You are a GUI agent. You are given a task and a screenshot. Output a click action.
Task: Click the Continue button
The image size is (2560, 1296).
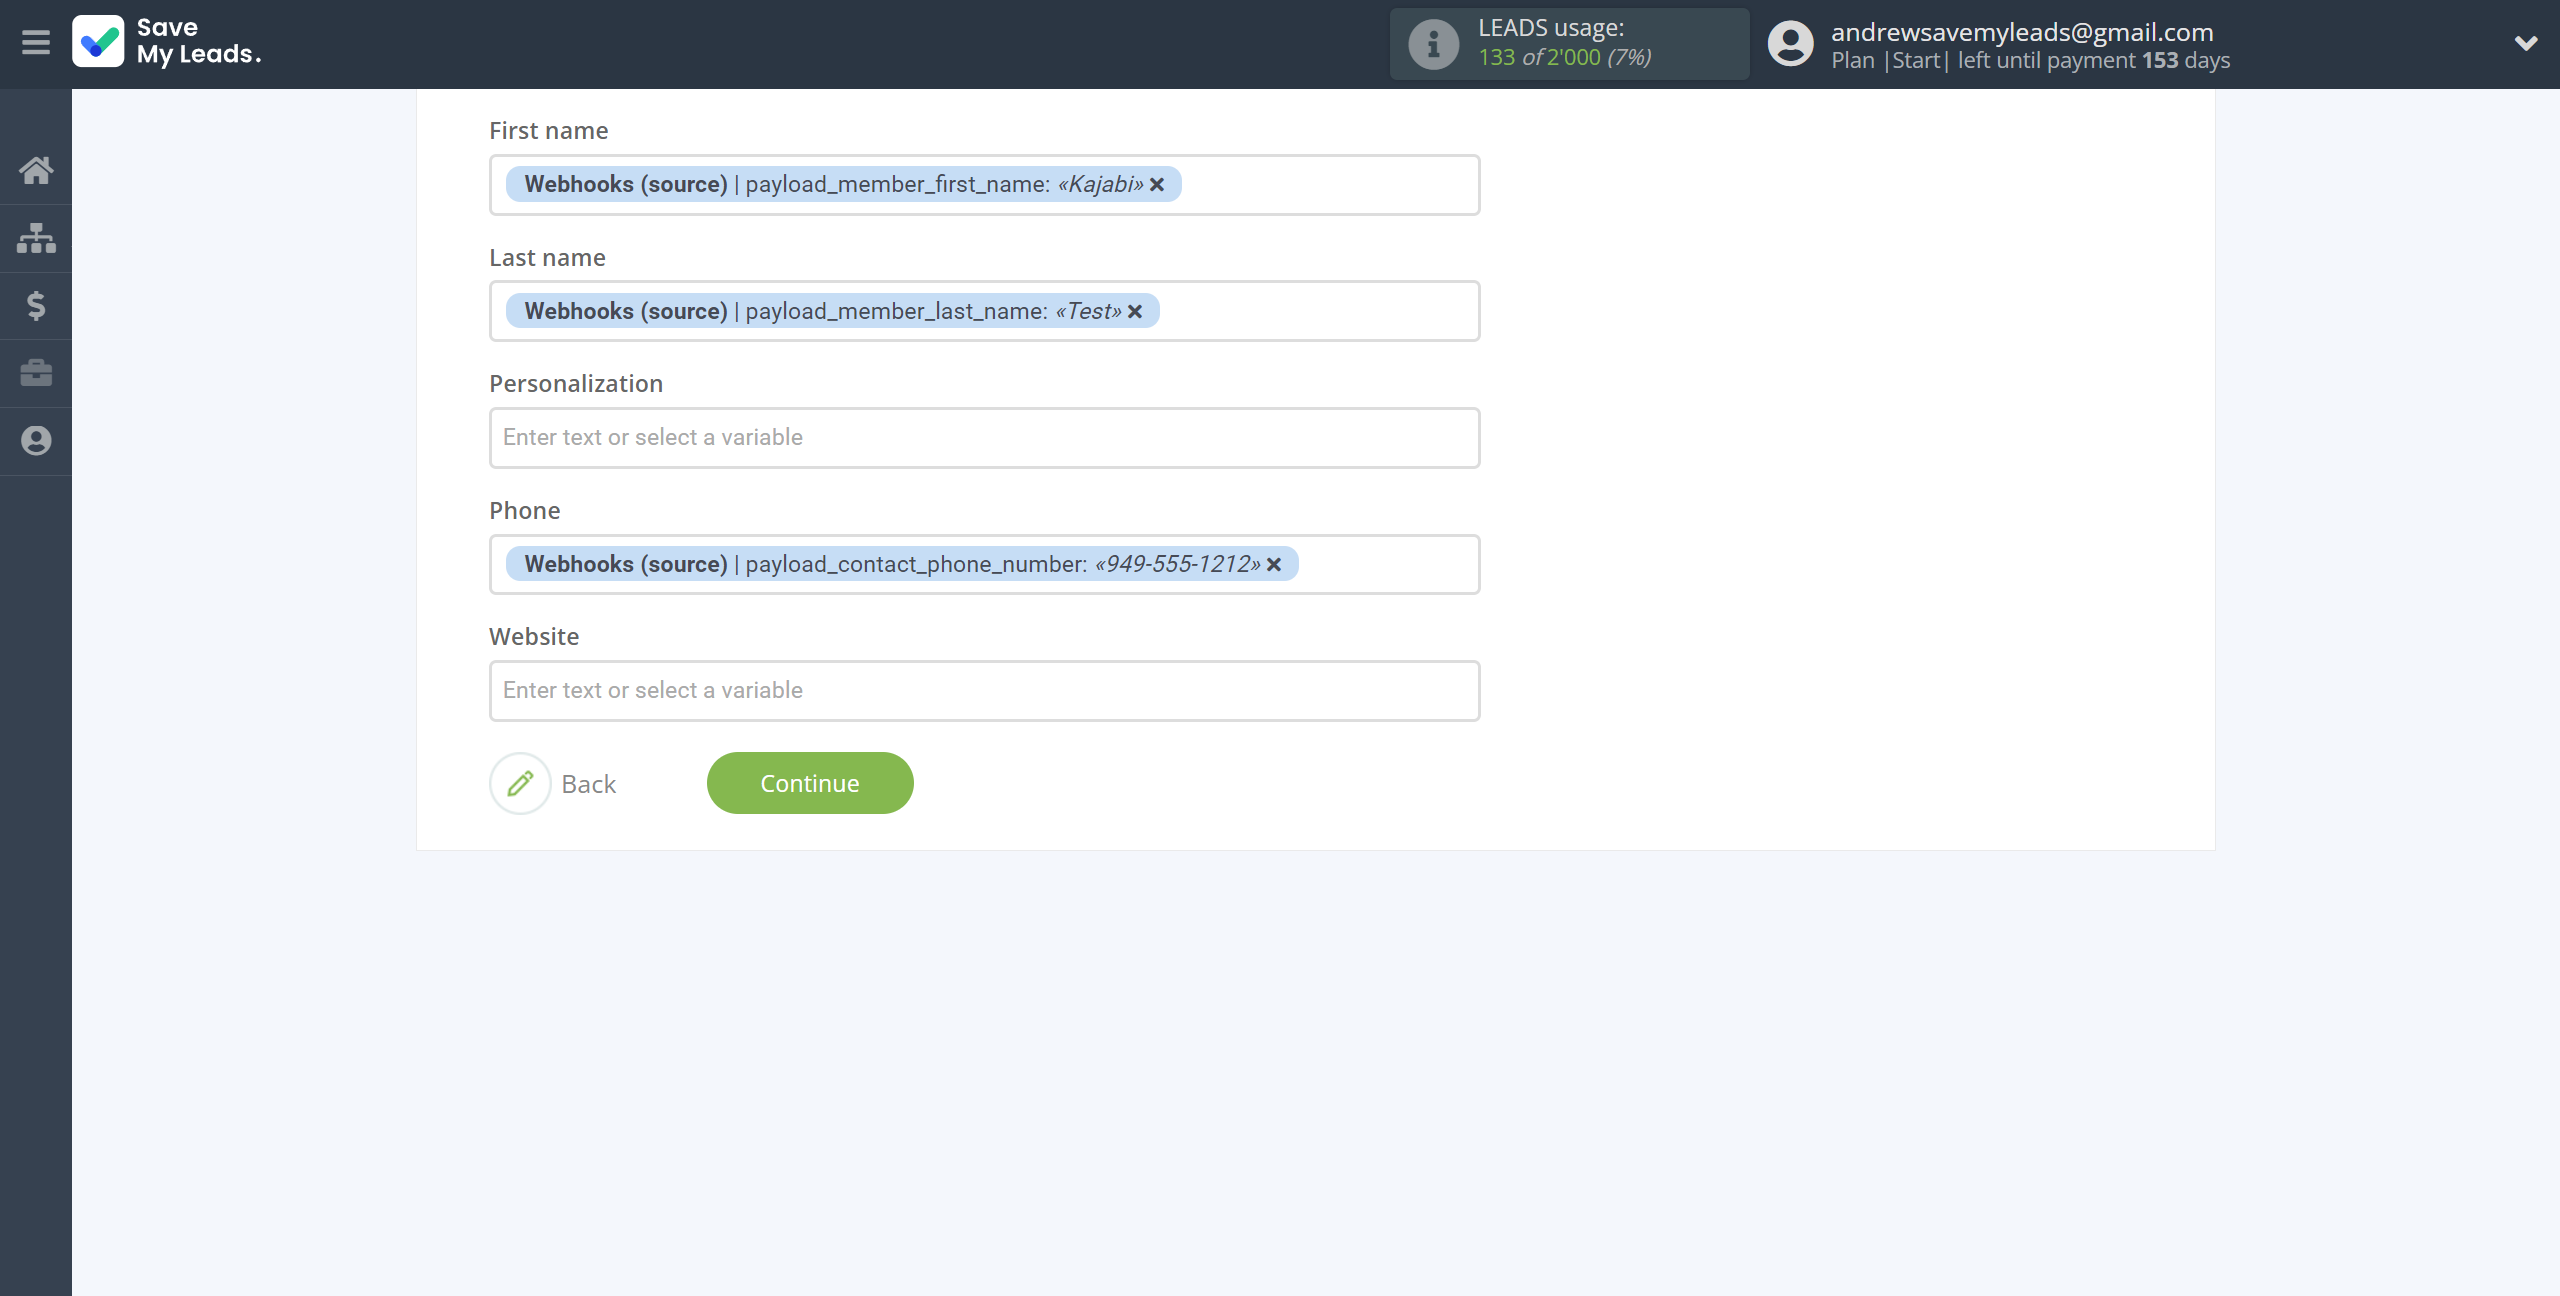pyautogui.click(x=810, y=783)
